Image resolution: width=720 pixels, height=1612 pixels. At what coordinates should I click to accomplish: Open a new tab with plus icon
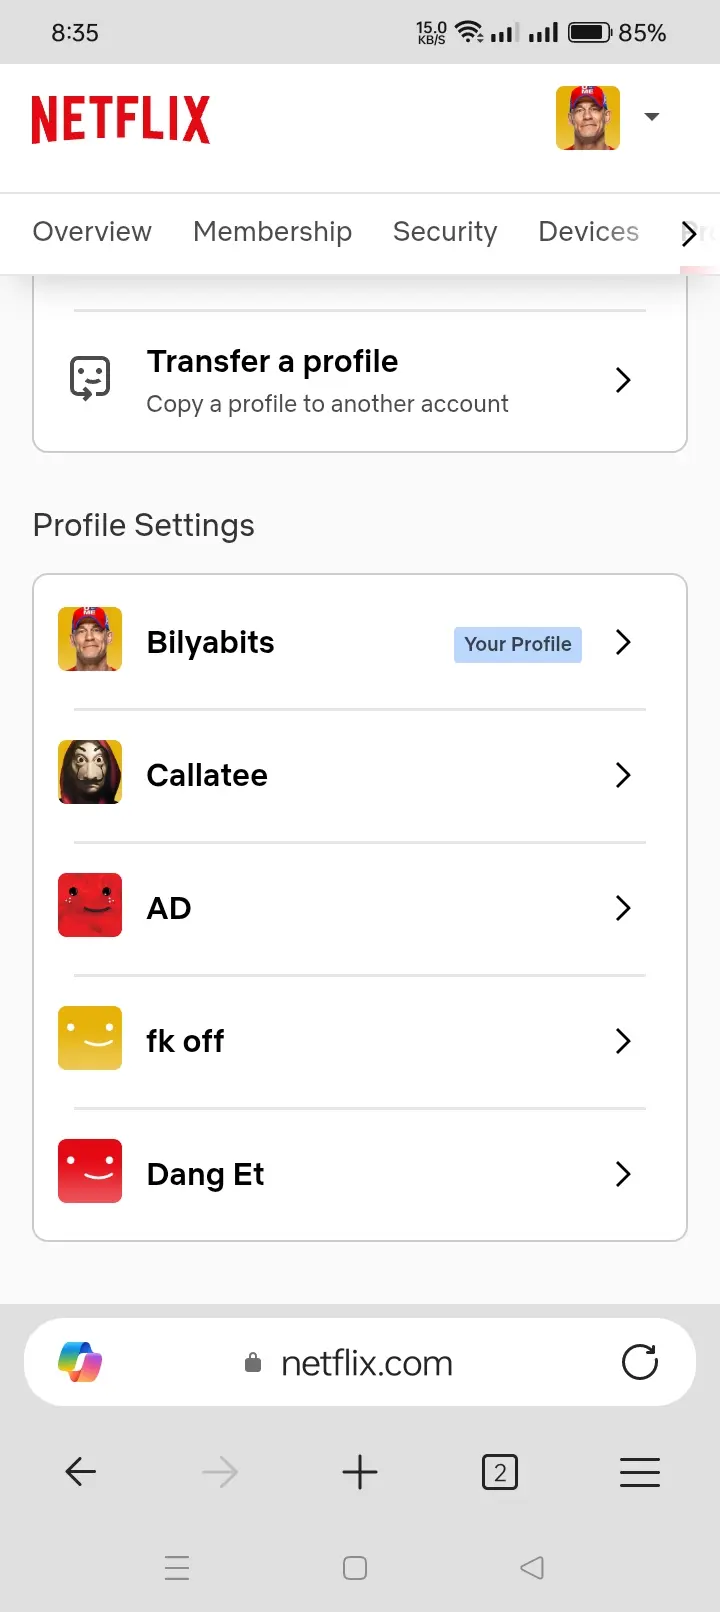point(360,1472)
